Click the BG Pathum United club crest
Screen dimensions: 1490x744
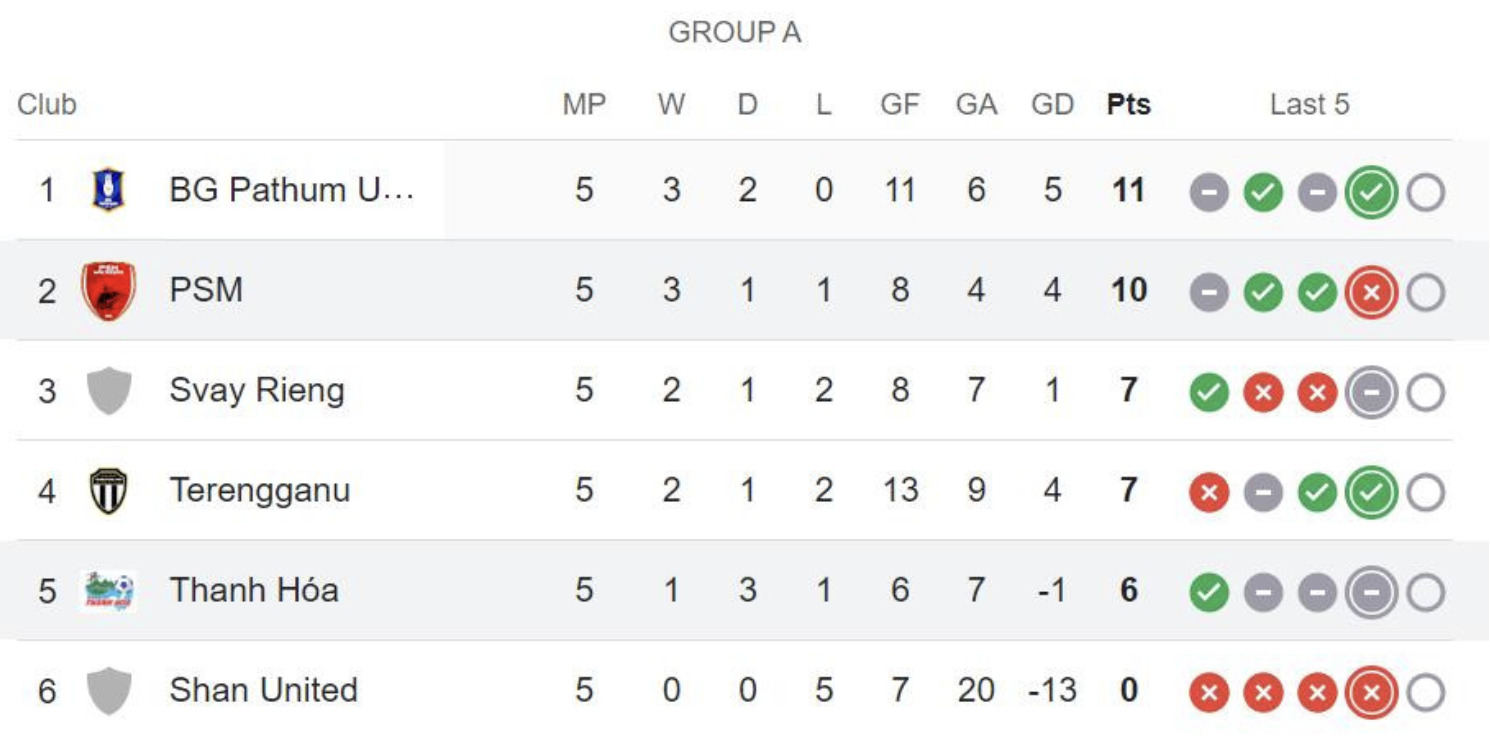pos(108,190)
